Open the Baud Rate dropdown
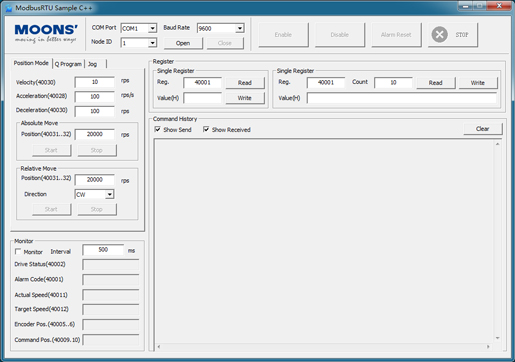 click(x=240, y=28)
